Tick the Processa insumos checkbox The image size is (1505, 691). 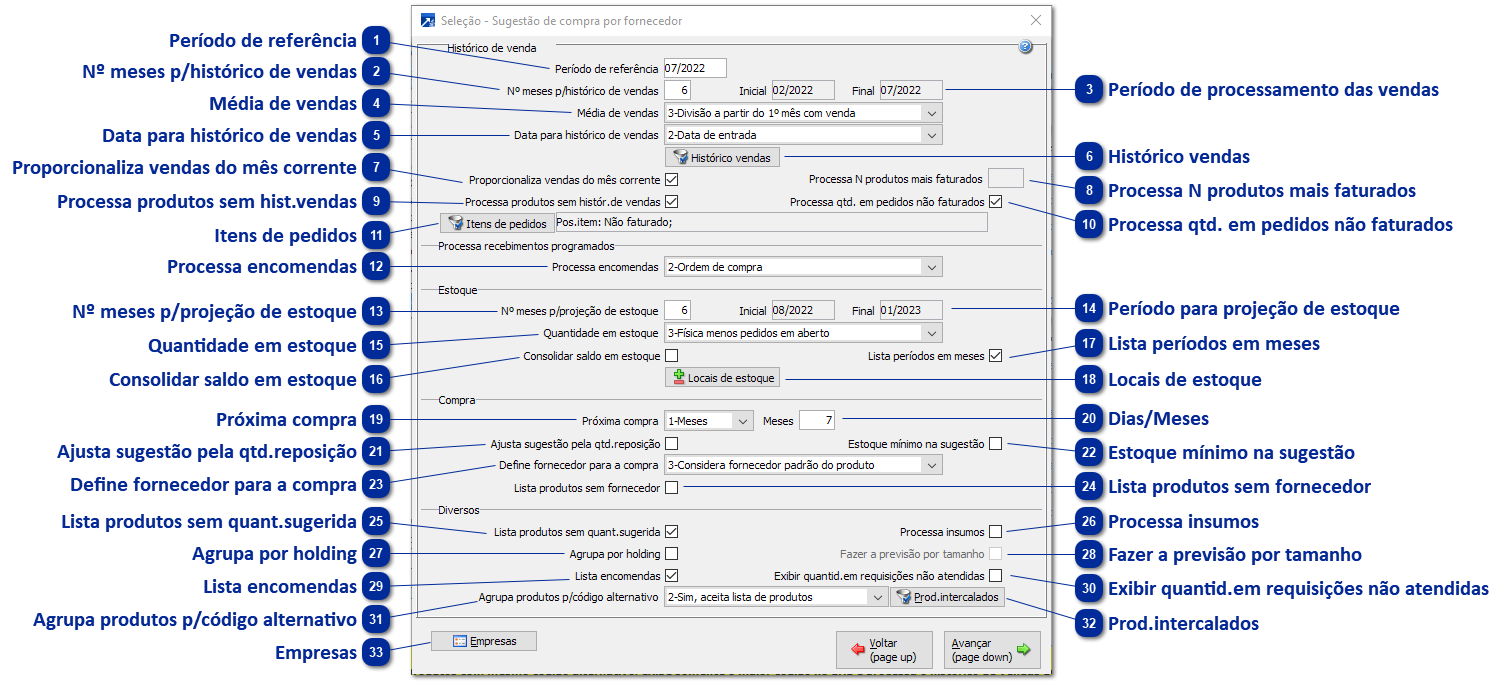995,532
